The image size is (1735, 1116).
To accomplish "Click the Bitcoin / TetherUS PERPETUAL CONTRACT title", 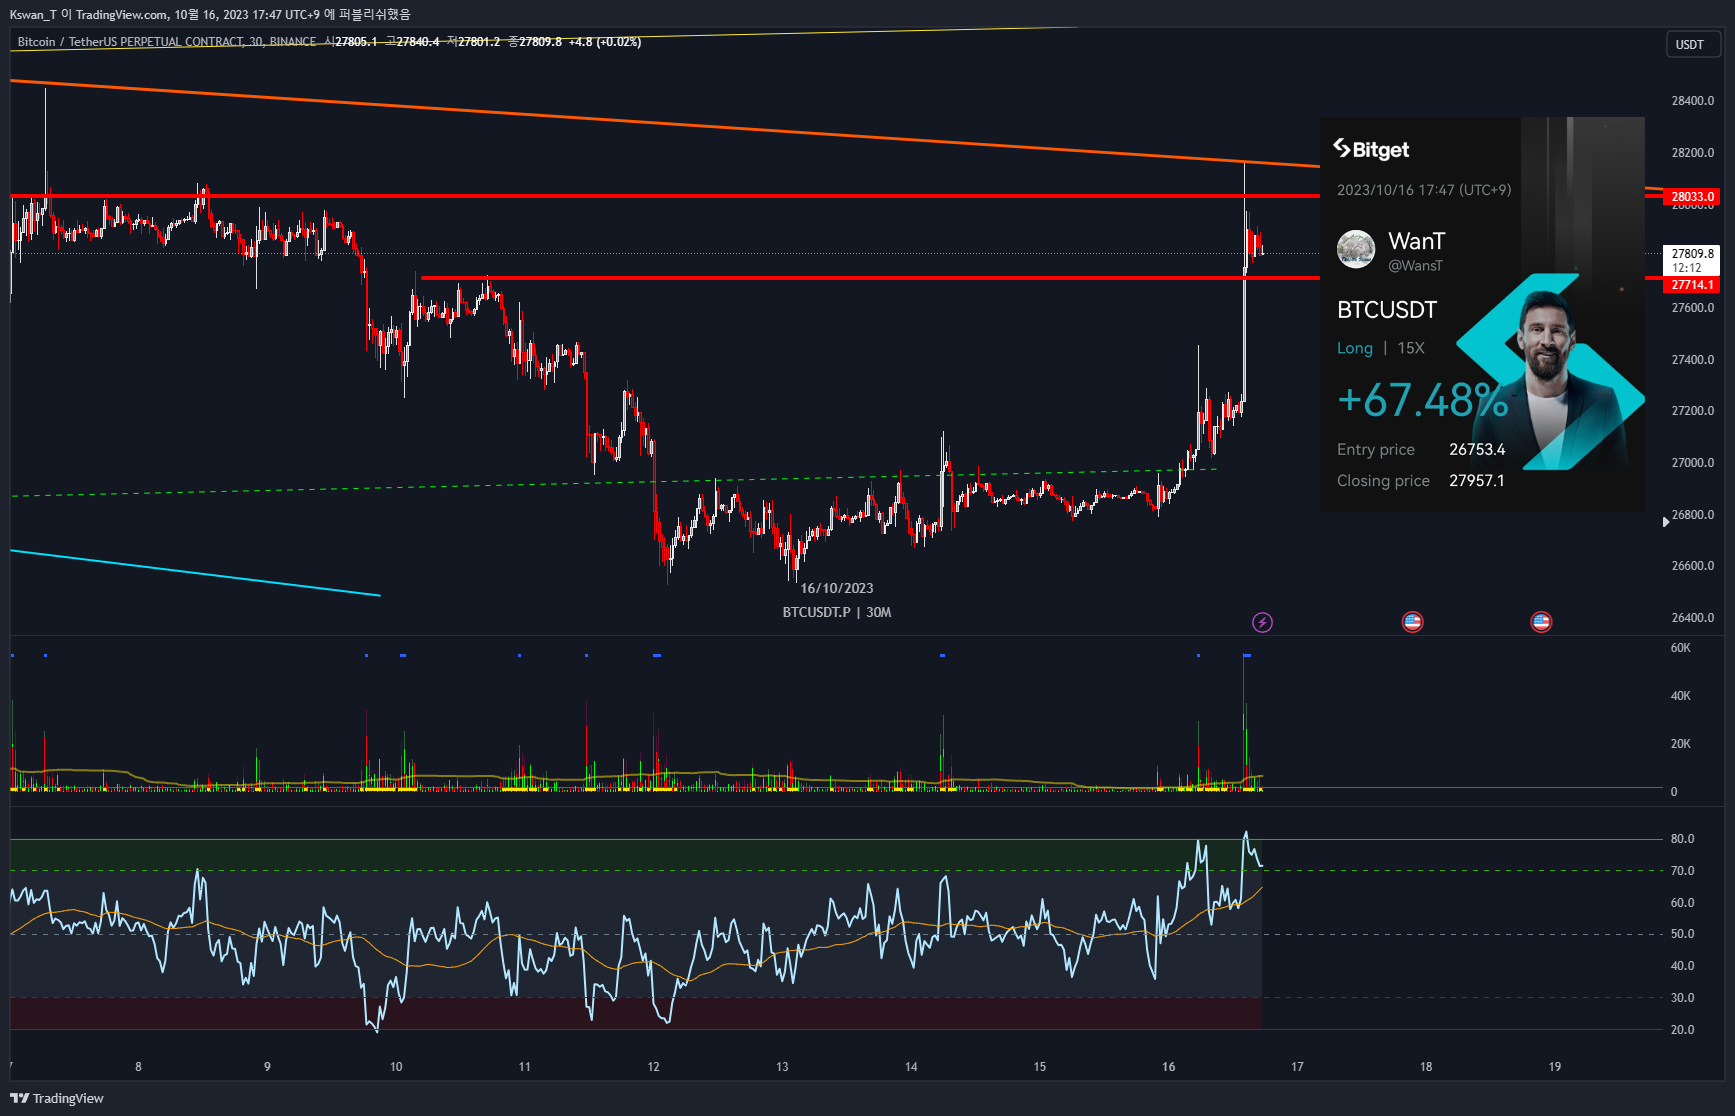I will (166, 42).
